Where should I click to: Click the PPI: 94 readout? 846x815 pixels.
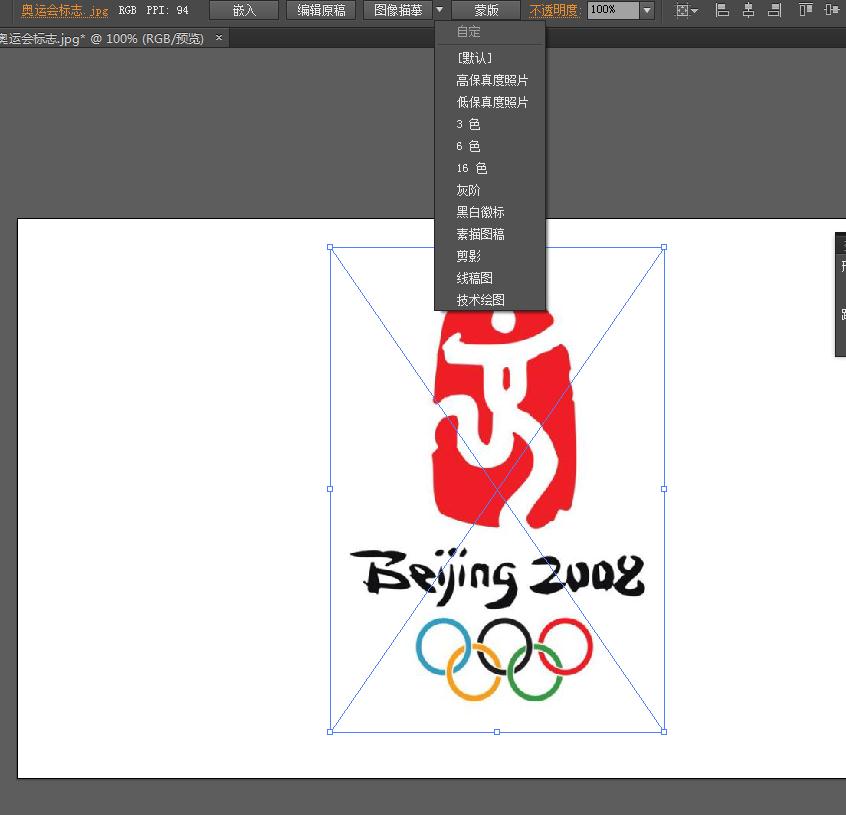[167, 10]
